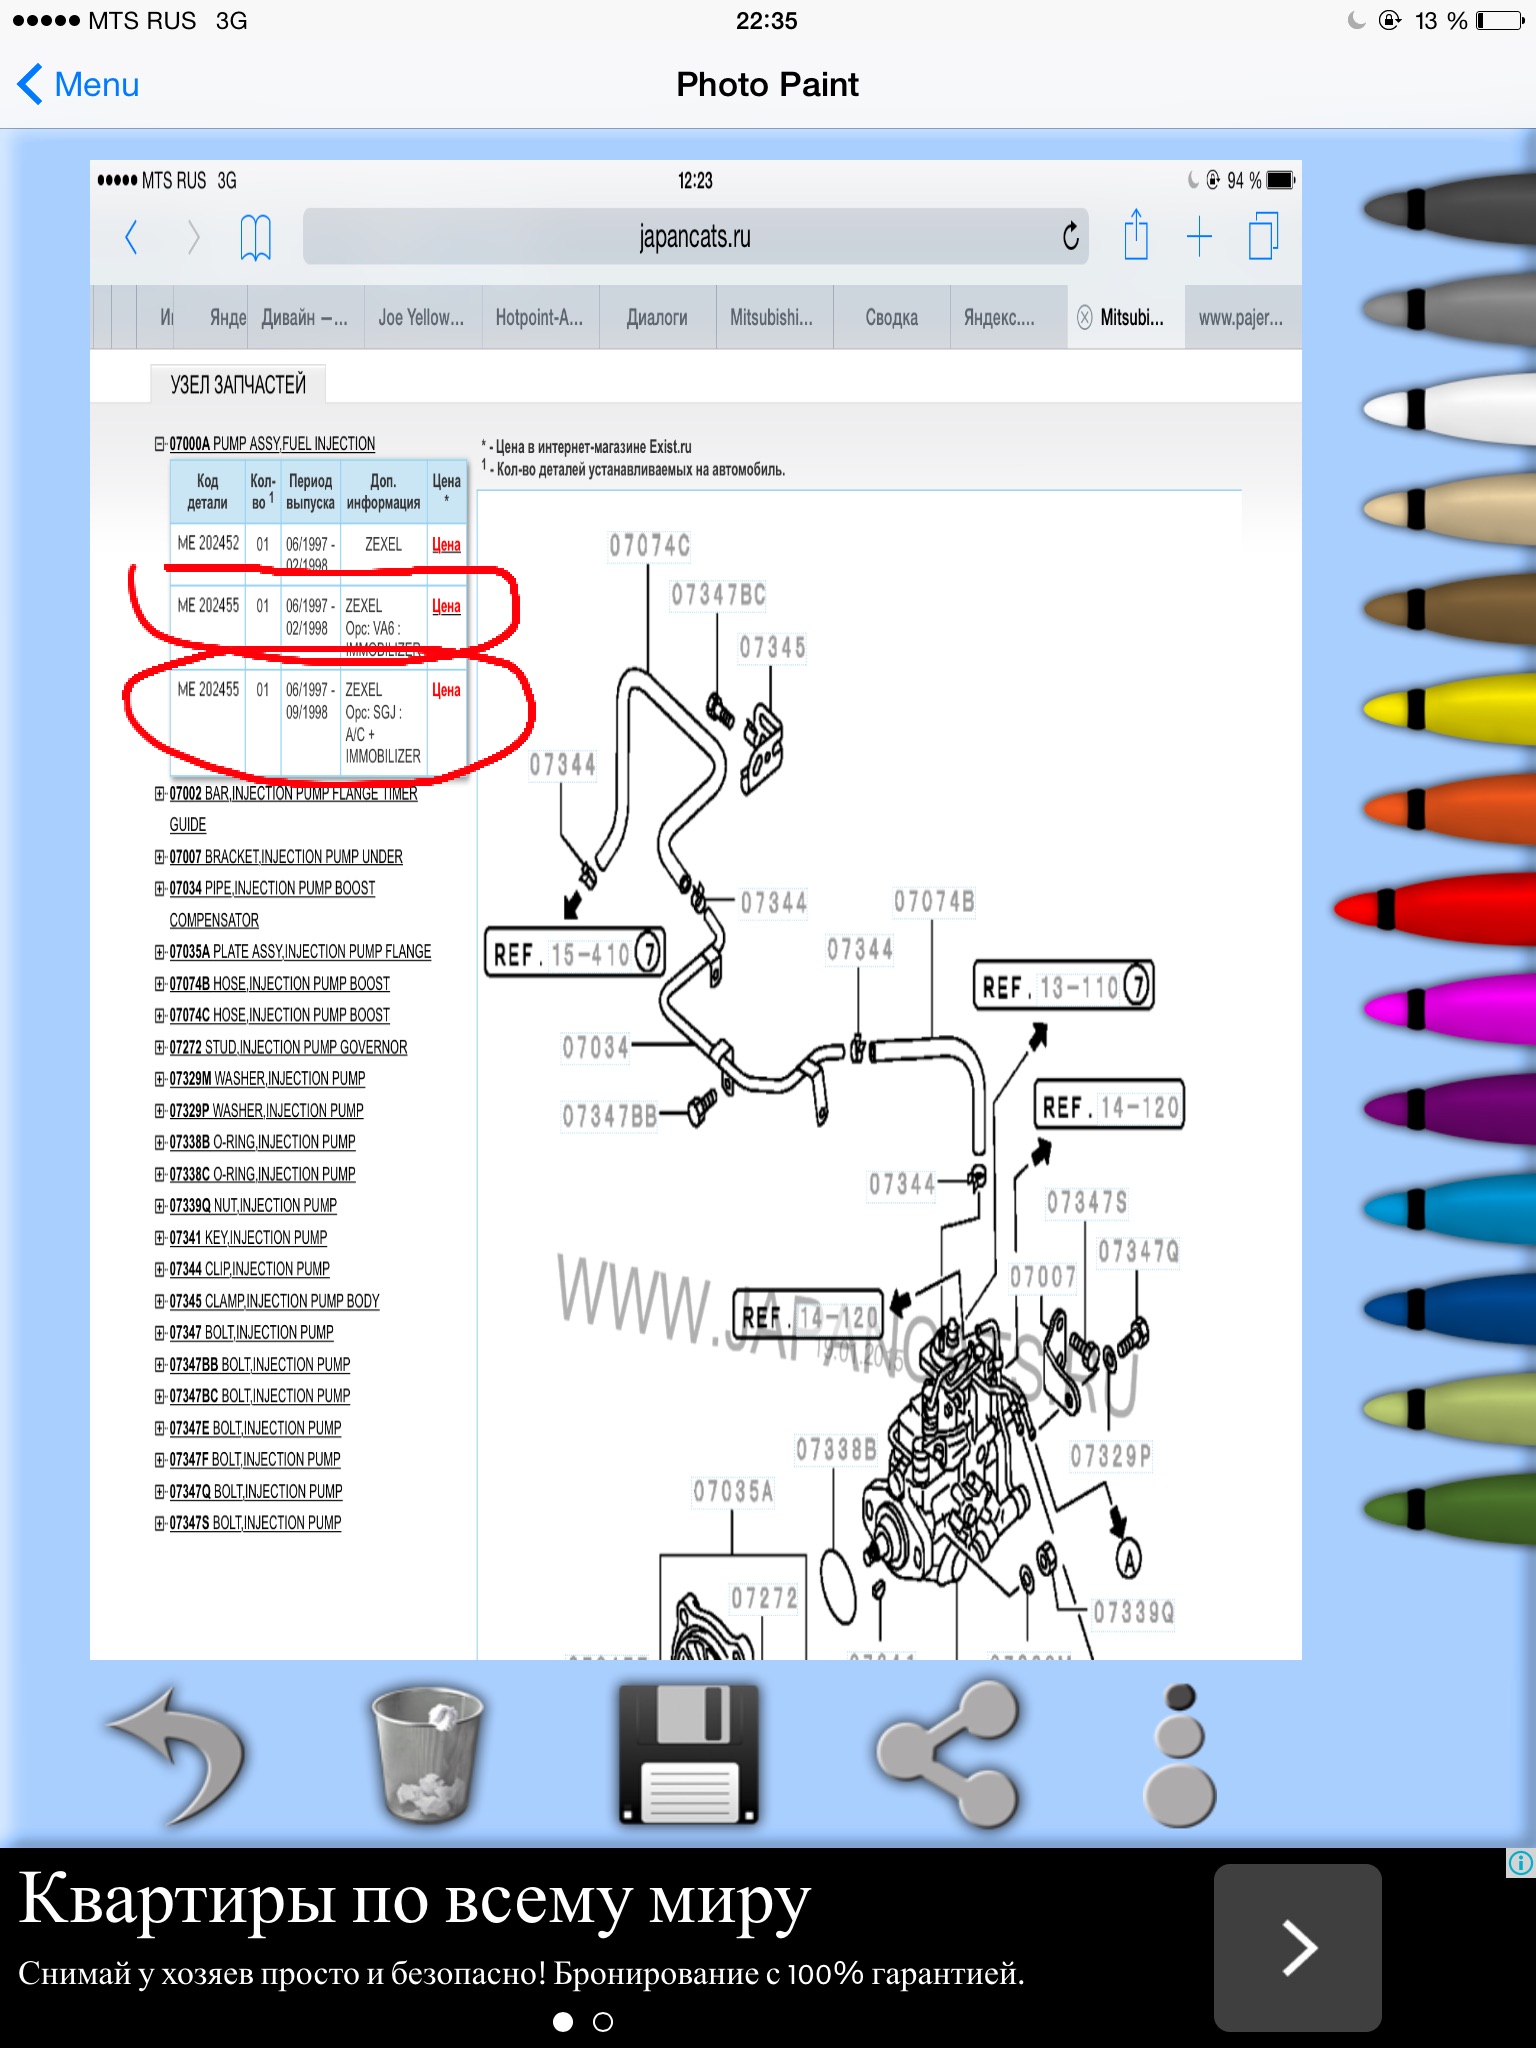Tap the battery indicator in the top status bar
Screen dimensions: 1536x2048
click(x=1500, y=21)
